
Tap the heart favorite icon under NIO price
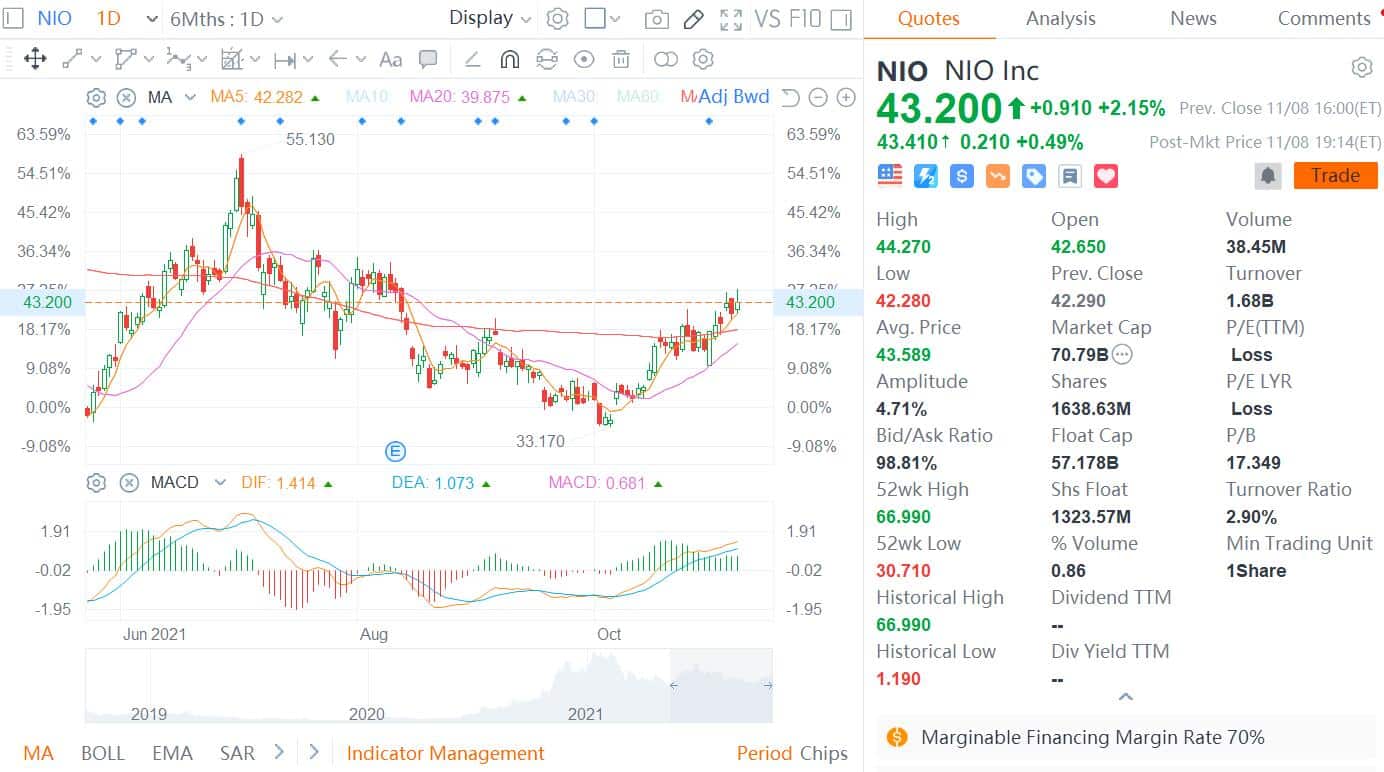click(x=1105, y=175)
